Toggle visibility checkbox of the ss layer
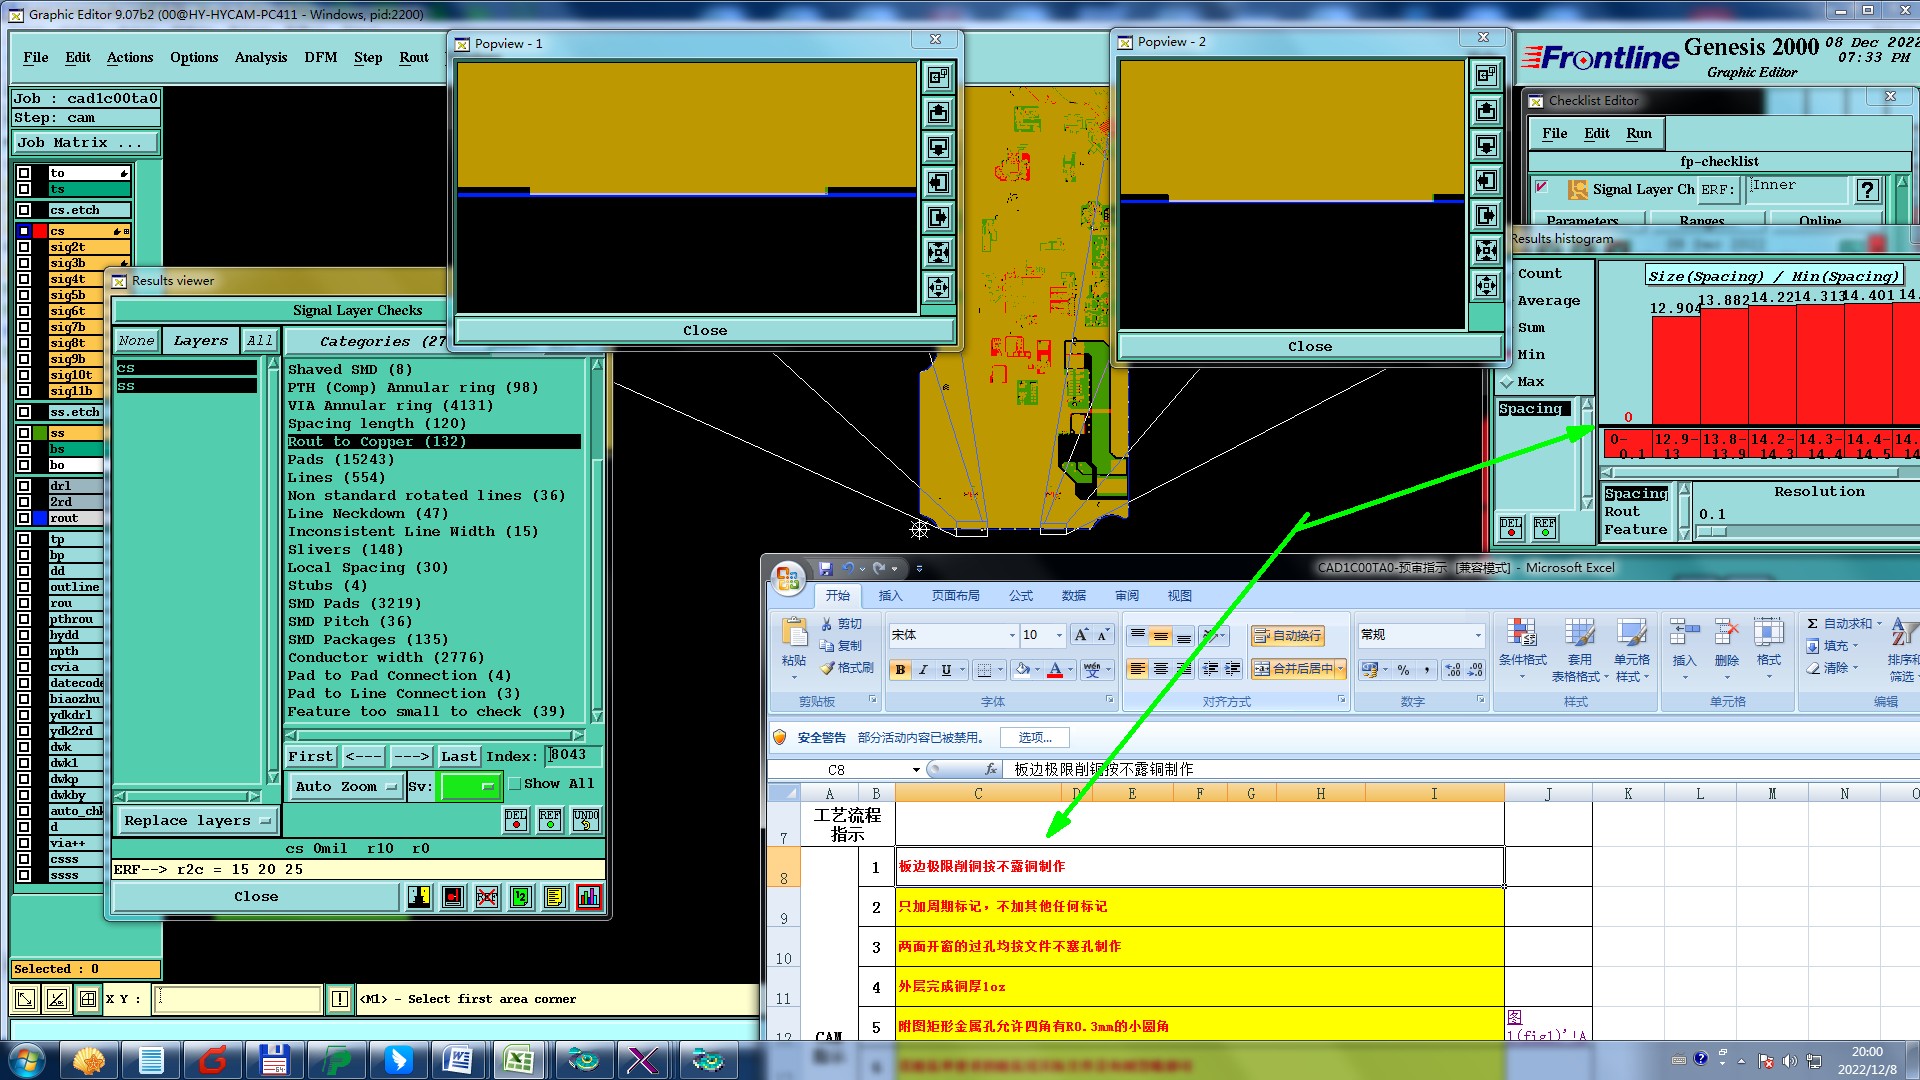This screenshot has height=1080, width=1920. (24, 433)
